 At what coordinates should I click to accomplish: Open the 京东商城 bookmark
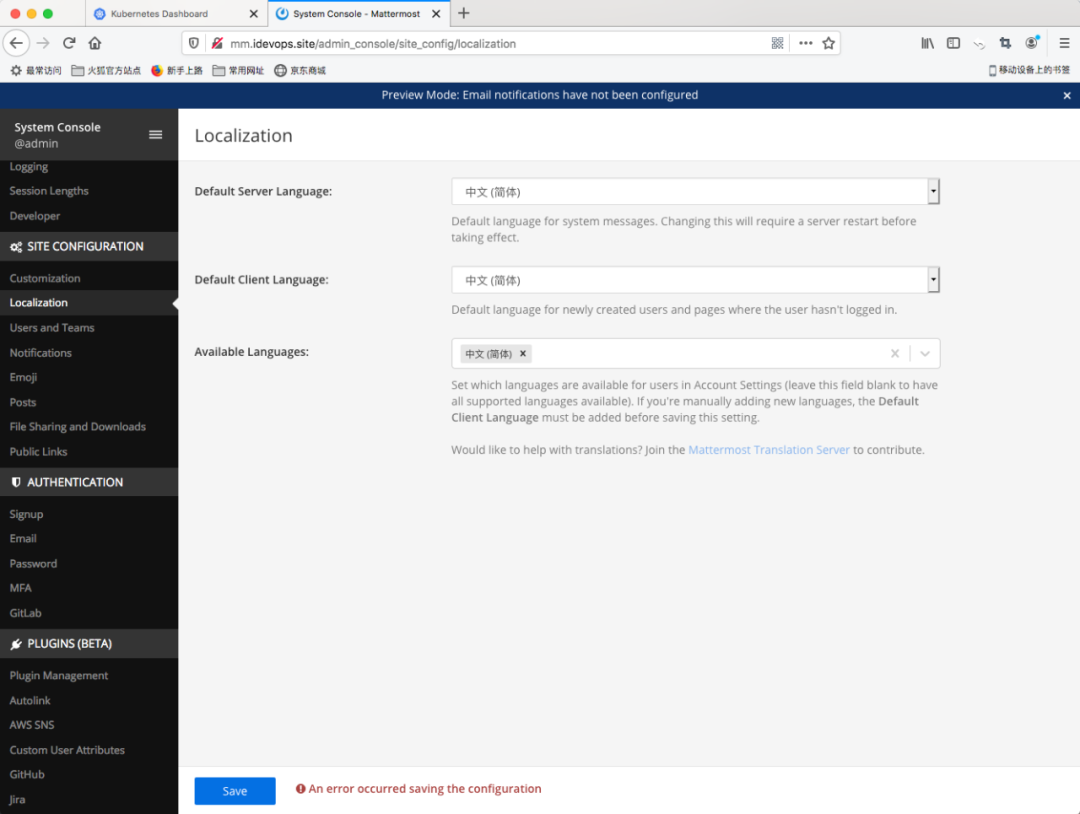300,70
